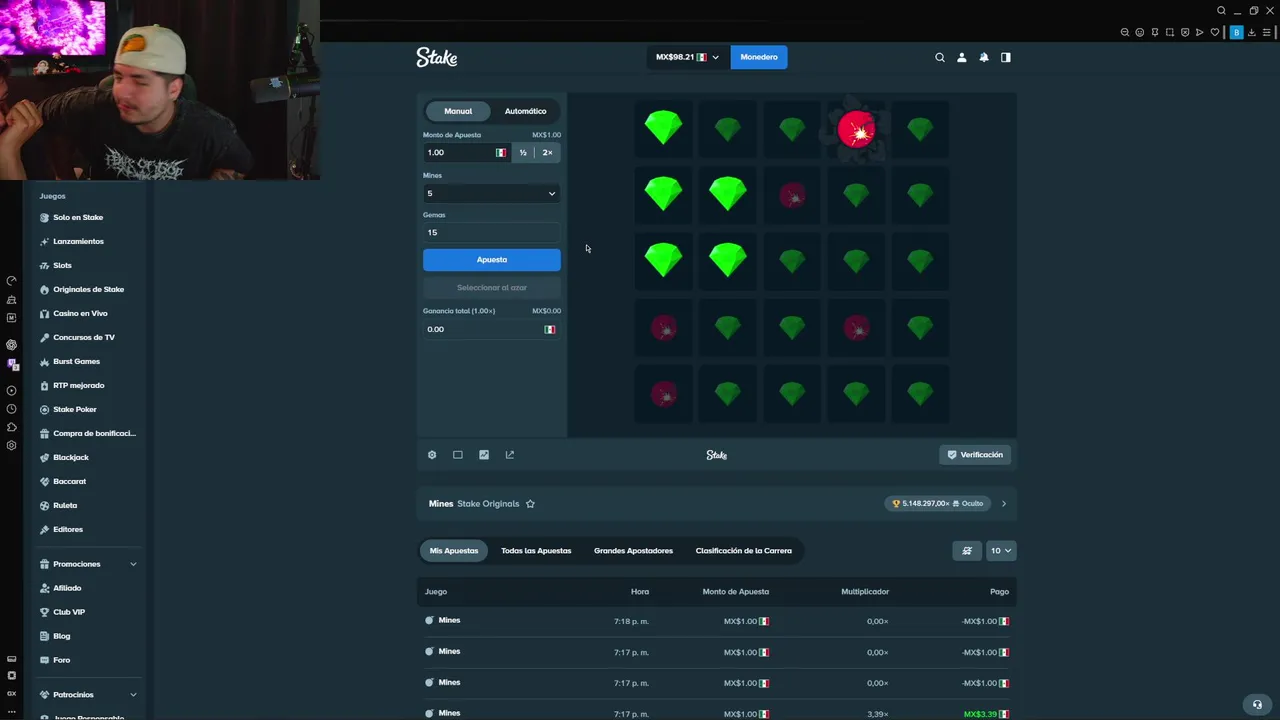
Task: Click the MX$3.39 winning payout cell
Action: (986, 714)
